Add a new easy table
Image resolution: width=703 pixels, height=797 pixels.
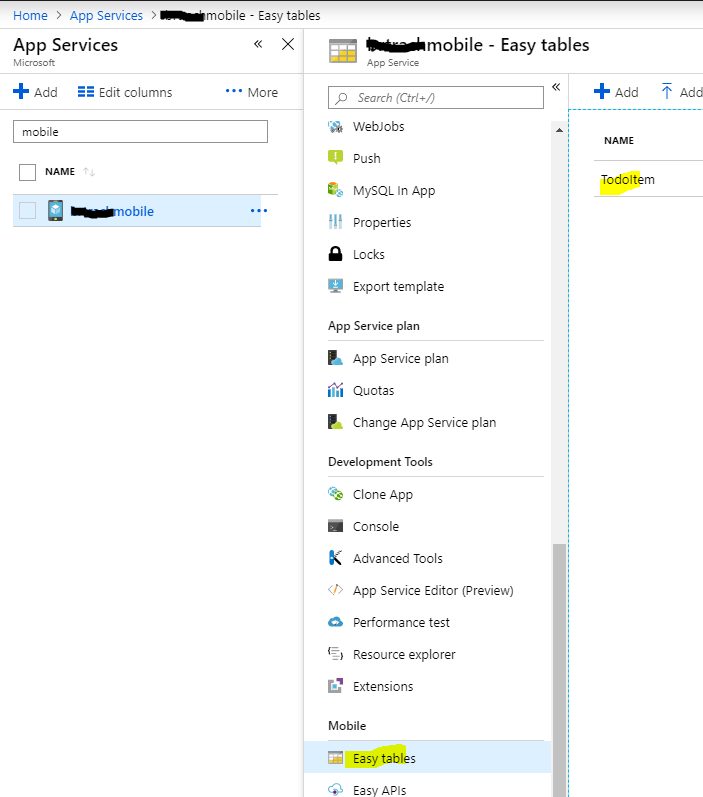pyautogui.click(x=616, y=92)
